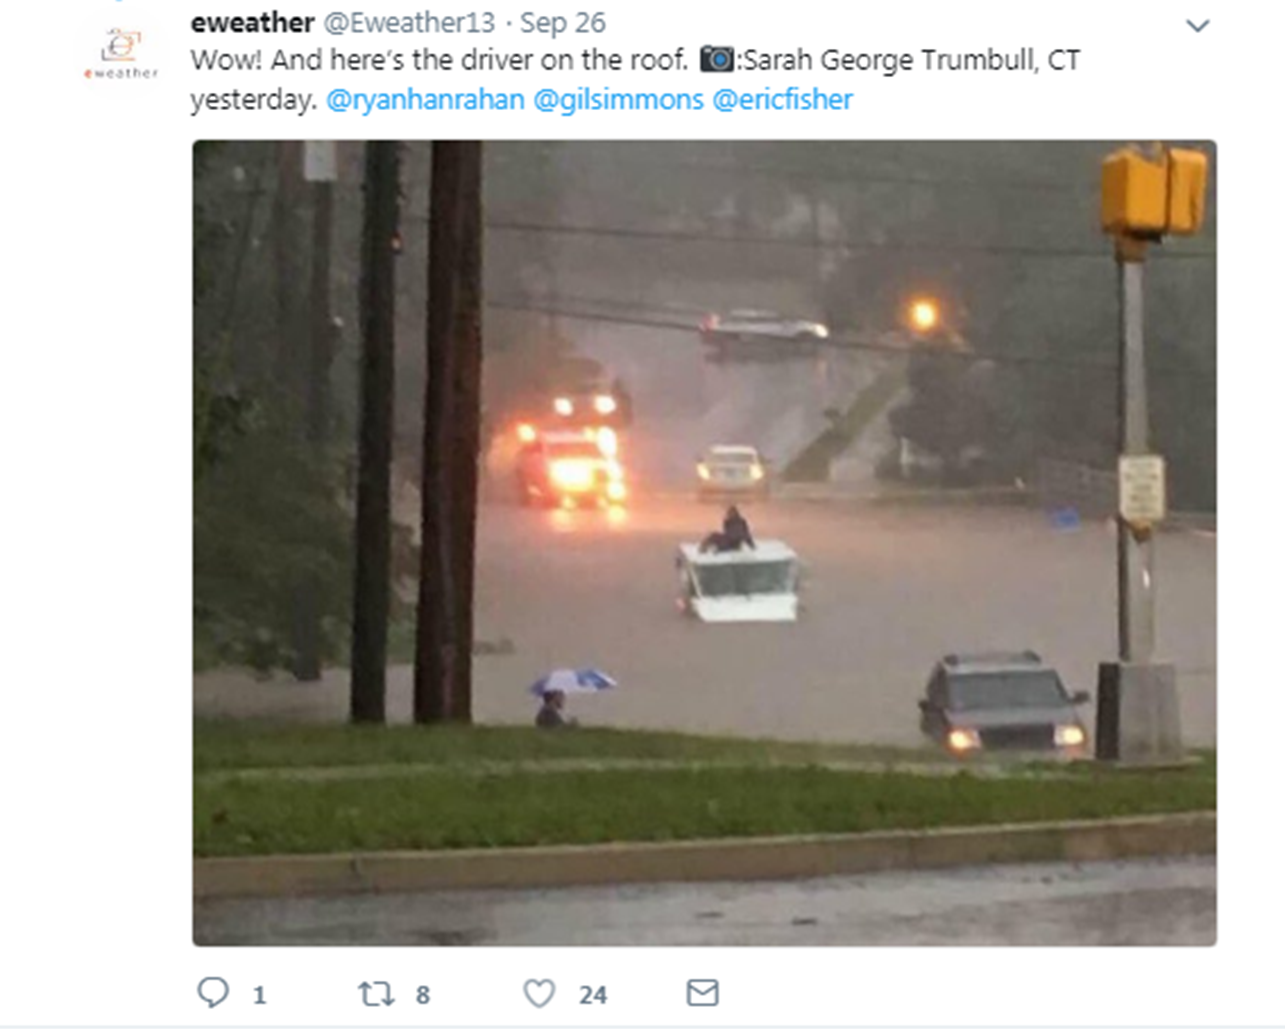Click the reply speech bubble icon

coord(213,992)
